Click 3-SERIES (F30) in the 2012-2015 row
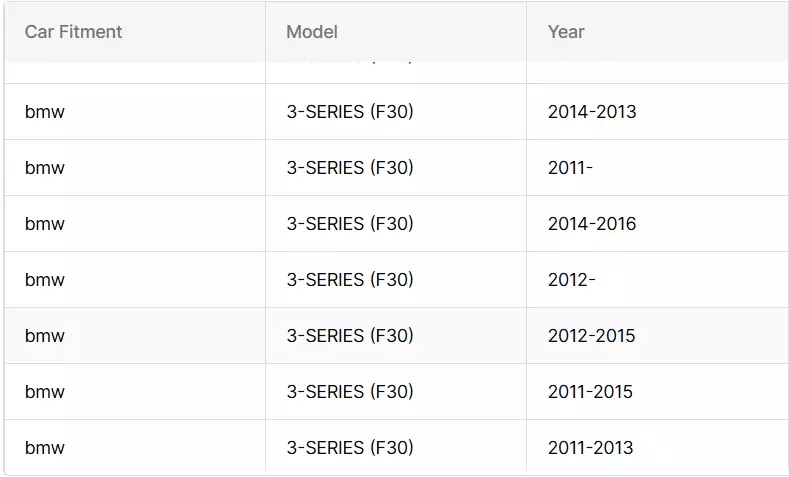The width and height of the screenshot is (789, 477). tap(350, 336)
